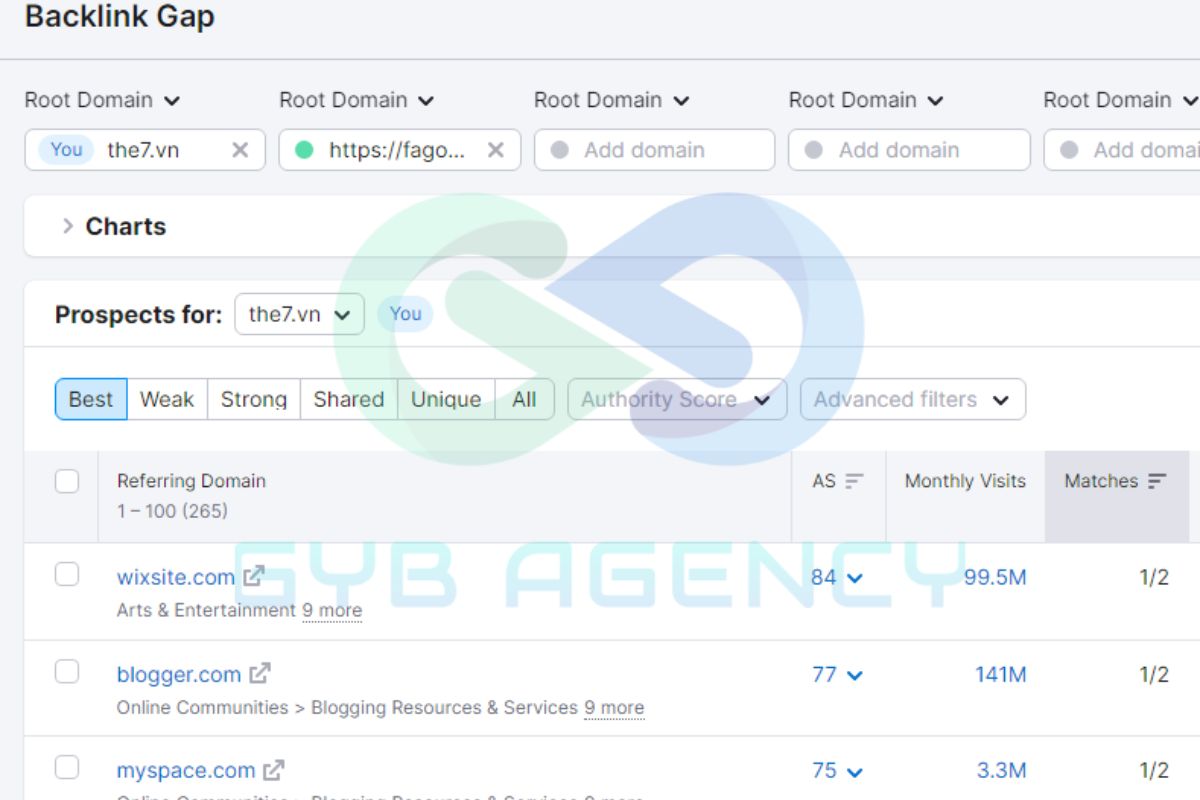Open the wixsite.com domain link
The height and width of the screenshot is (800, 1200).
click(x=176, y=577)
